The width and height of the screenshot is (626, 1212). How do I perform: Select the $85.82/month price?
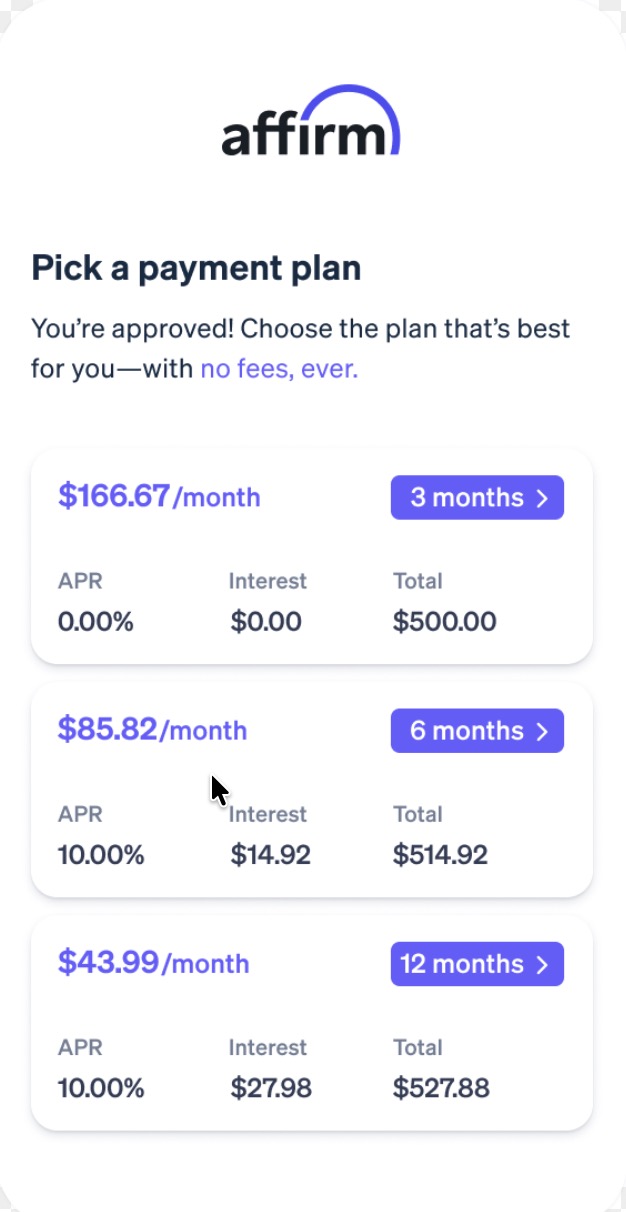point(152,729)
